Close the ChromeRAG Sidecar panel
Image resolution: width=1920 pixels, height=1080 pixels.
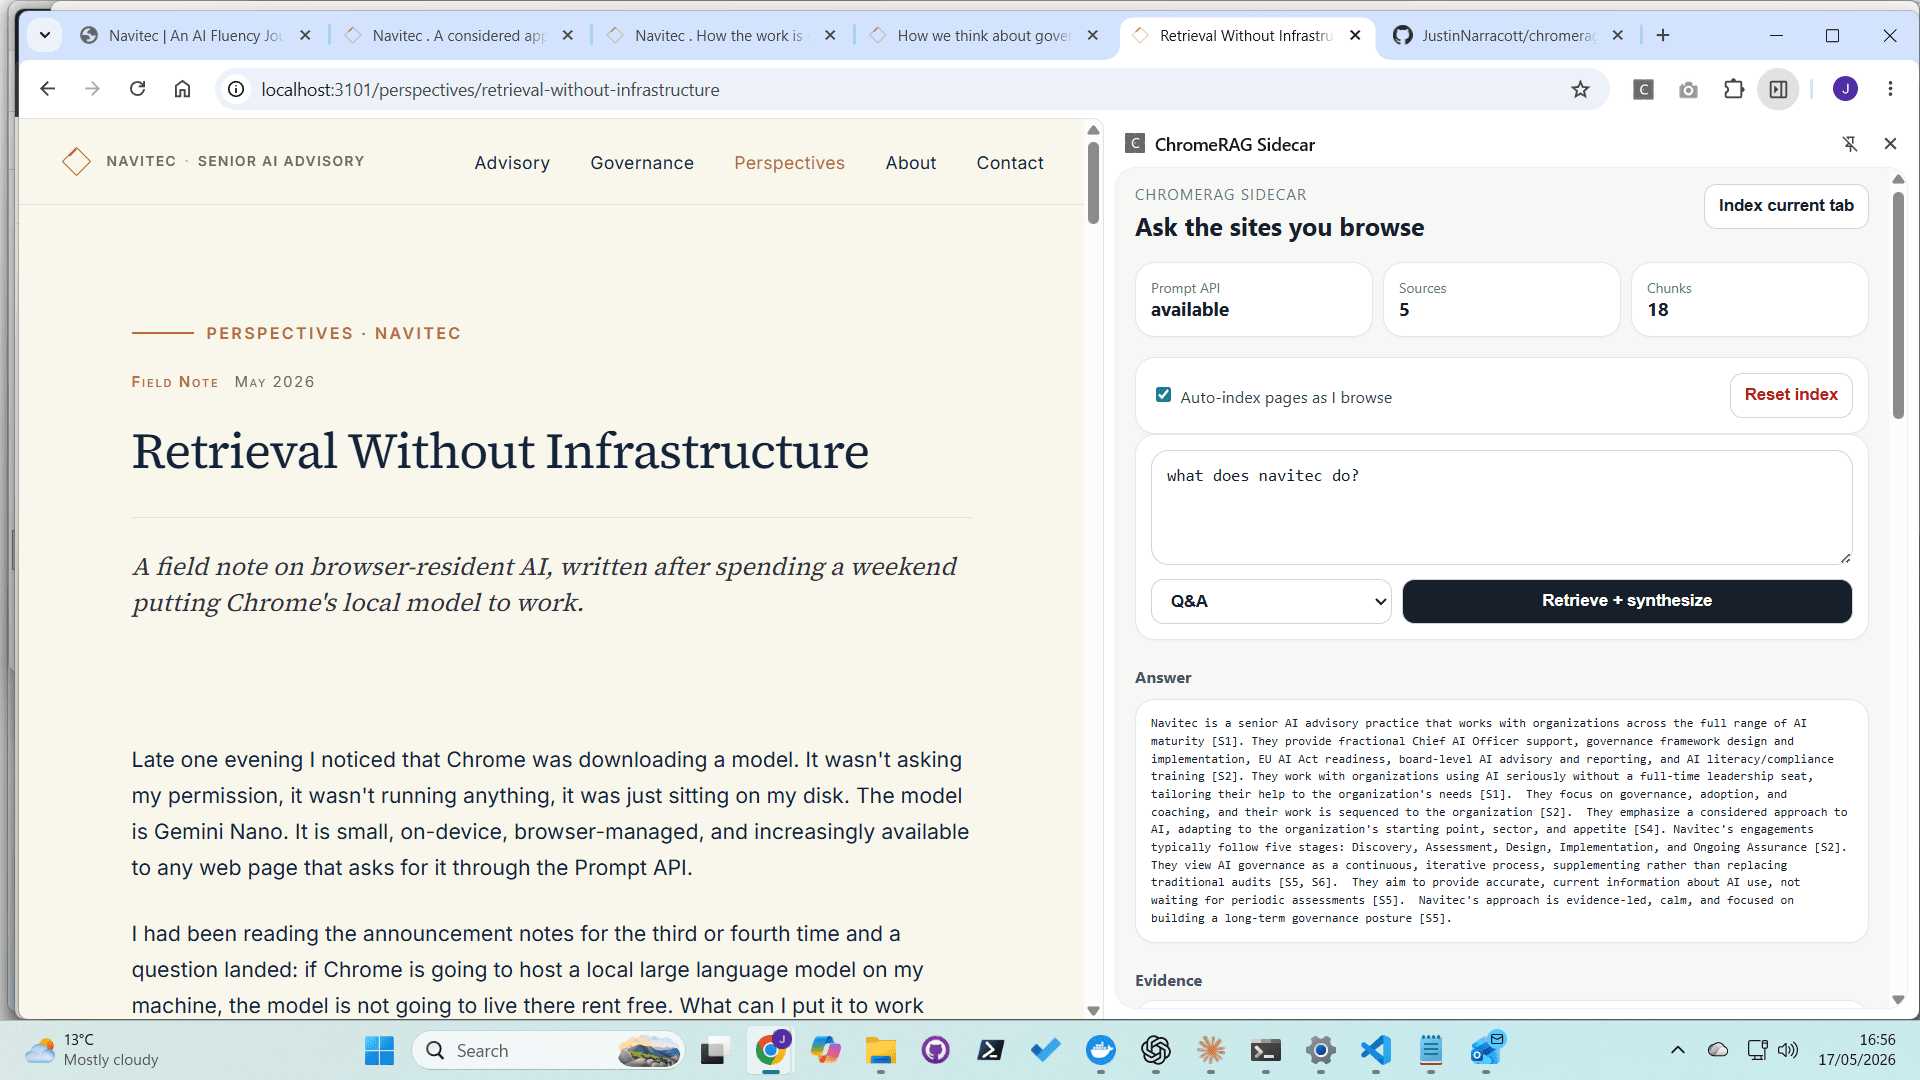pos(1890,144)
